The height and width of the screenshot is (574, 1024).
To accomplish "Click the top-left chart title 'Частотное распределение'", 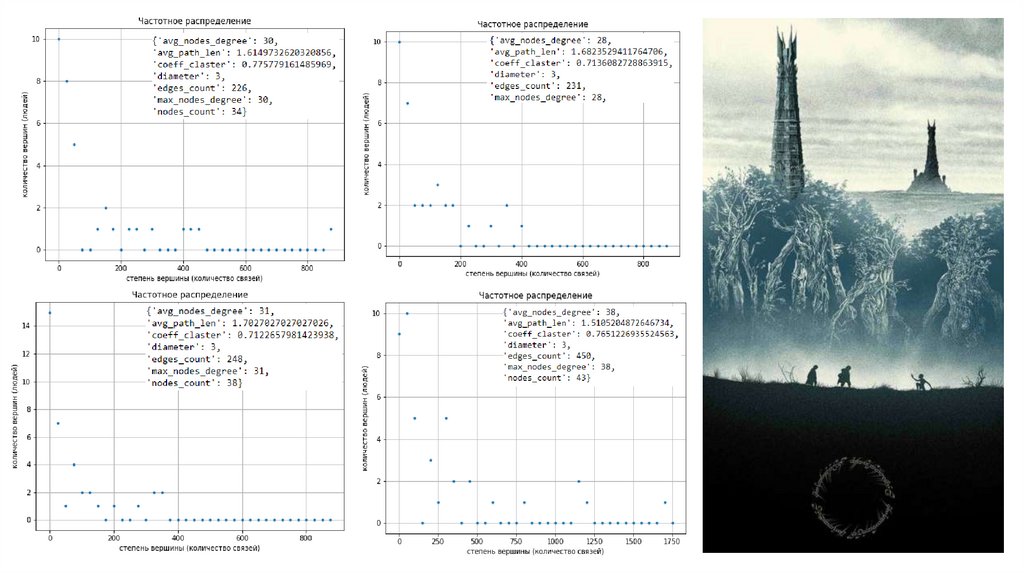I will 194,20.
